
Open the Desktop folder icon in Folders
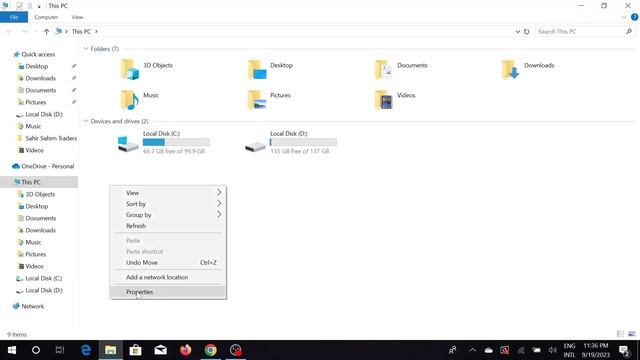coord(257,69)
